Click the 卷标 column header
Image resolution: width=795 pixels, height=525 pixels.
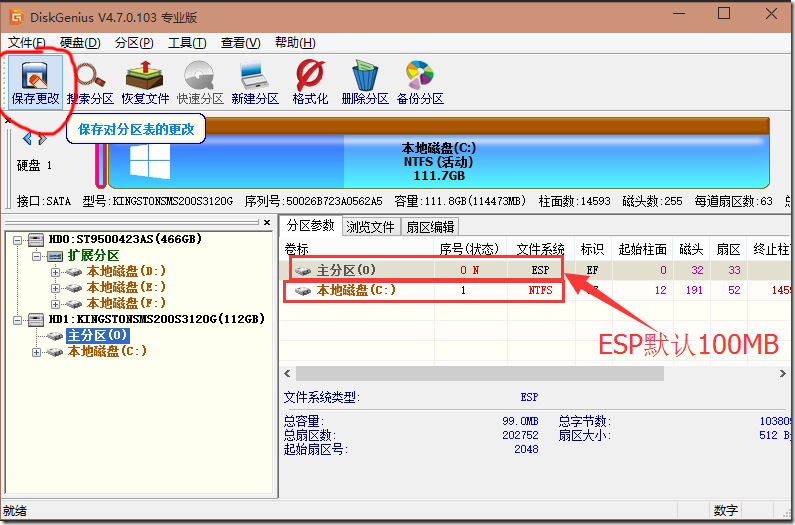pos(357,249)
